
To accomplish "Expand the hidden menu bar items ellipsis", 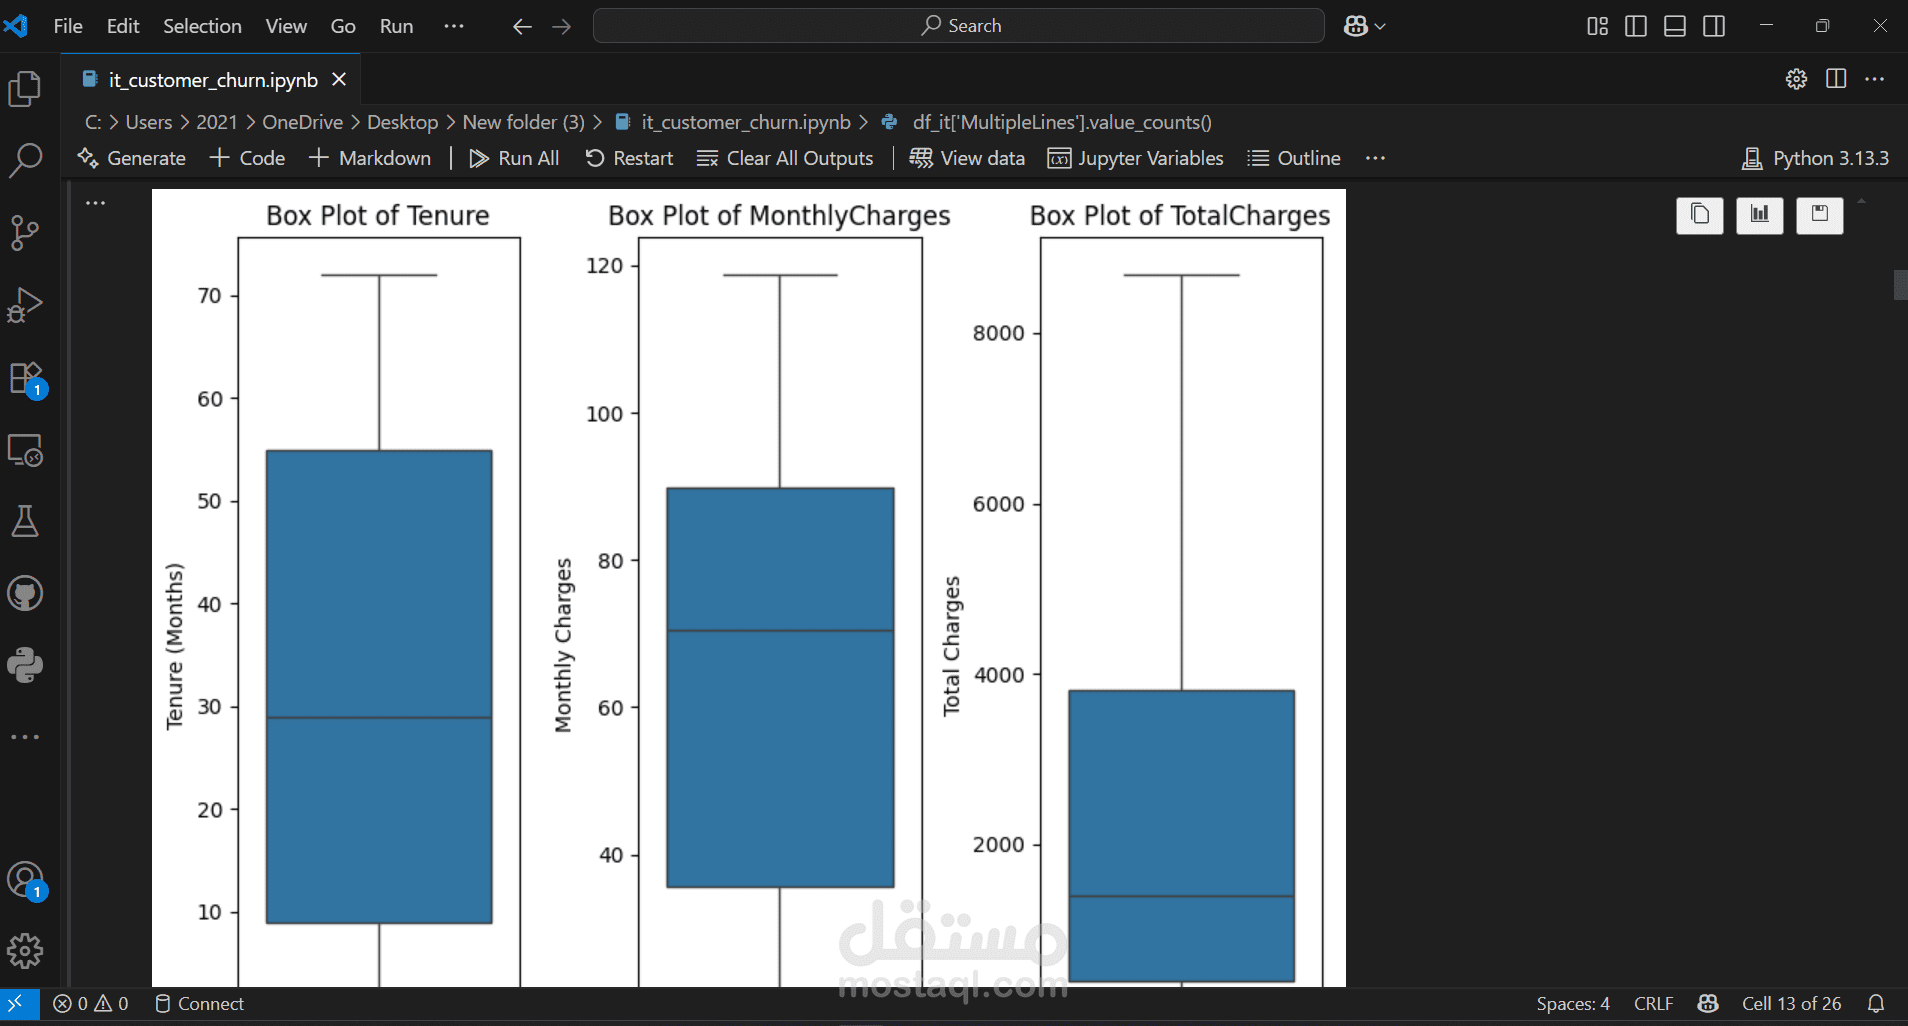I will tap(454, 26).
